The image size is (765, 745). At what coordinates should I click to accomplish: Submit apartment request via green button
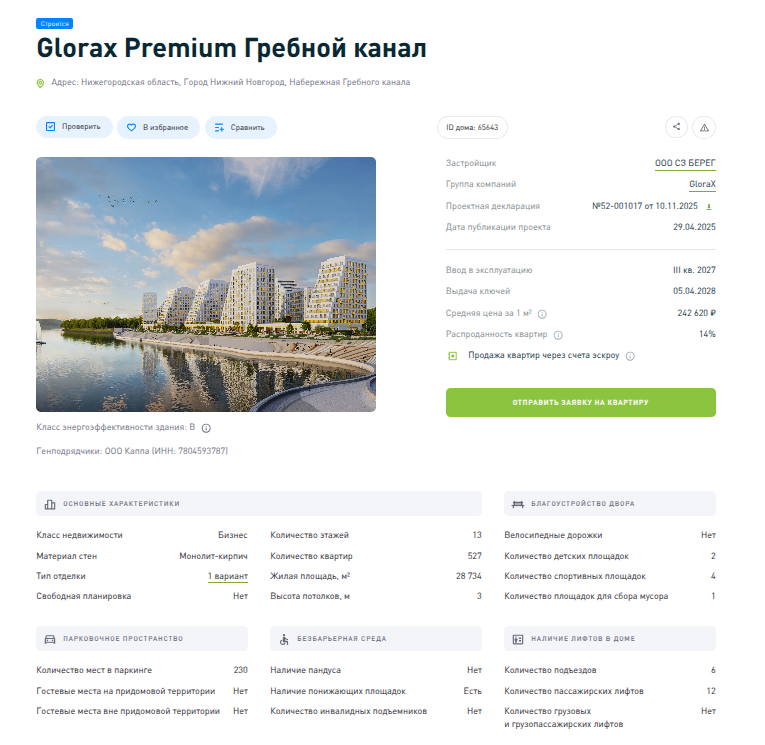coord(581,402)
